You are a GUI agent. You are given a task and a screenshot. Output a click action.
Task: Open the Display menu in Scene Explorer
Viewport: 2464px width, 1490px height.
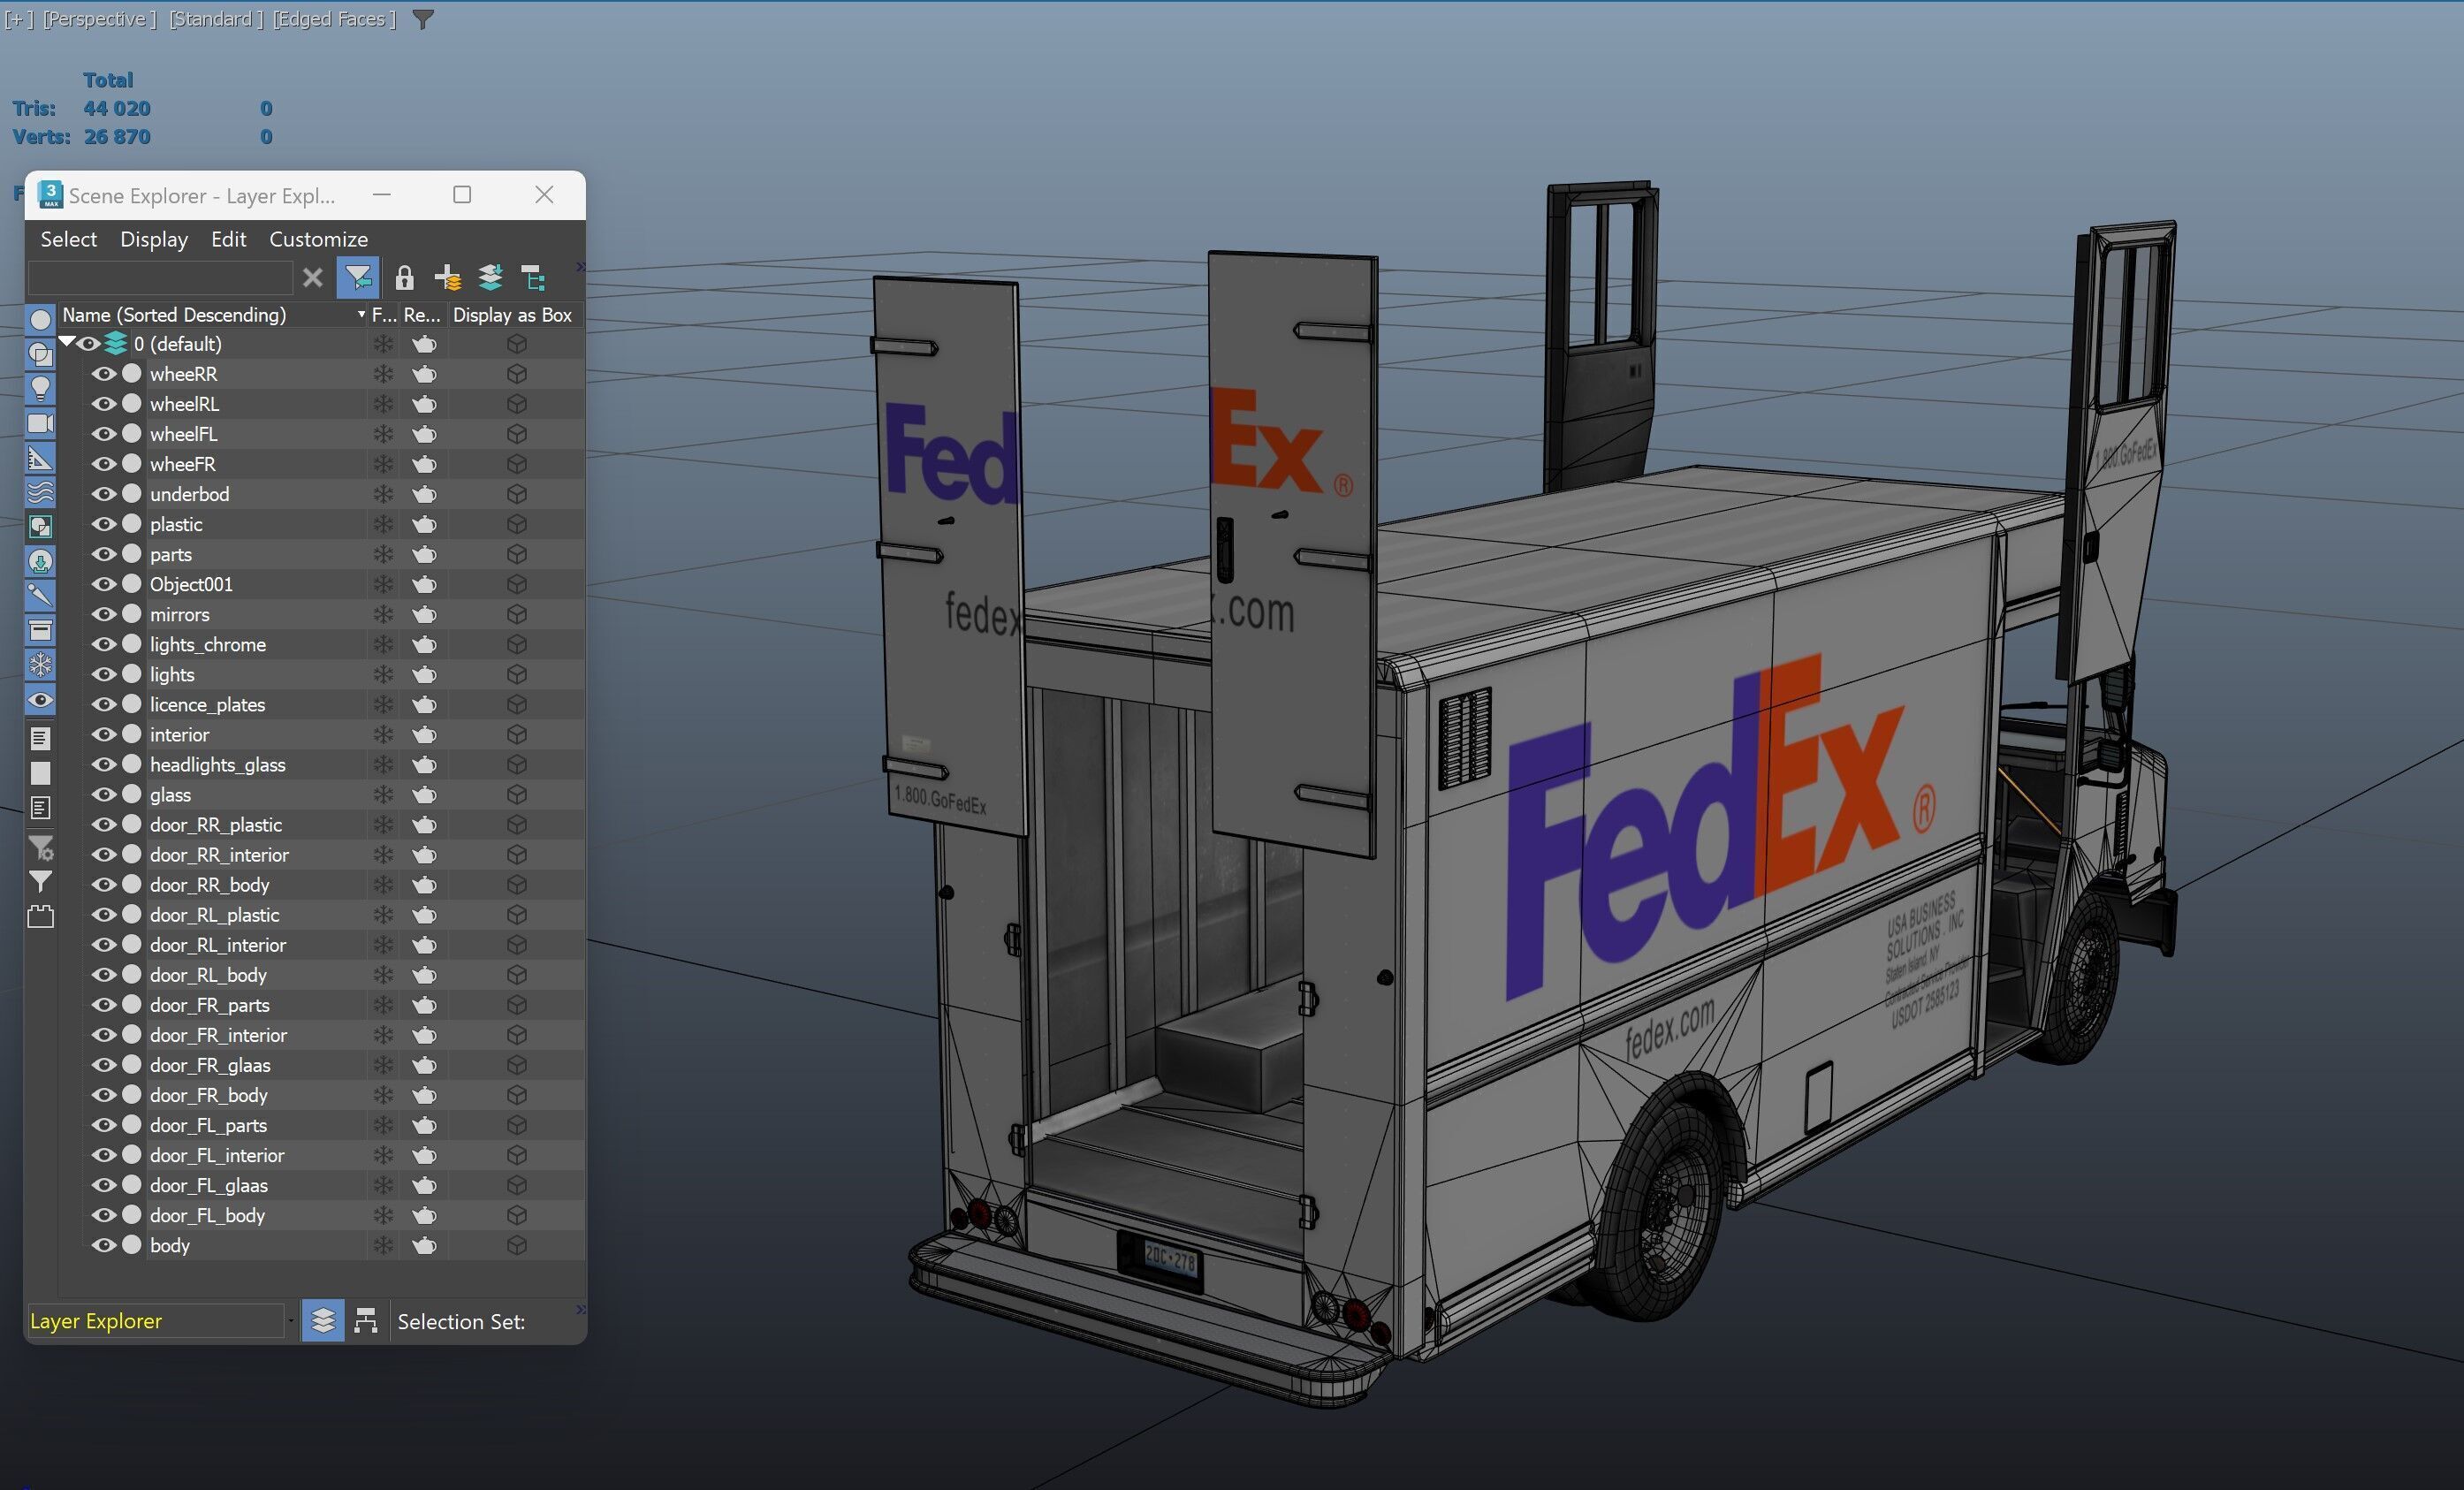153,239
